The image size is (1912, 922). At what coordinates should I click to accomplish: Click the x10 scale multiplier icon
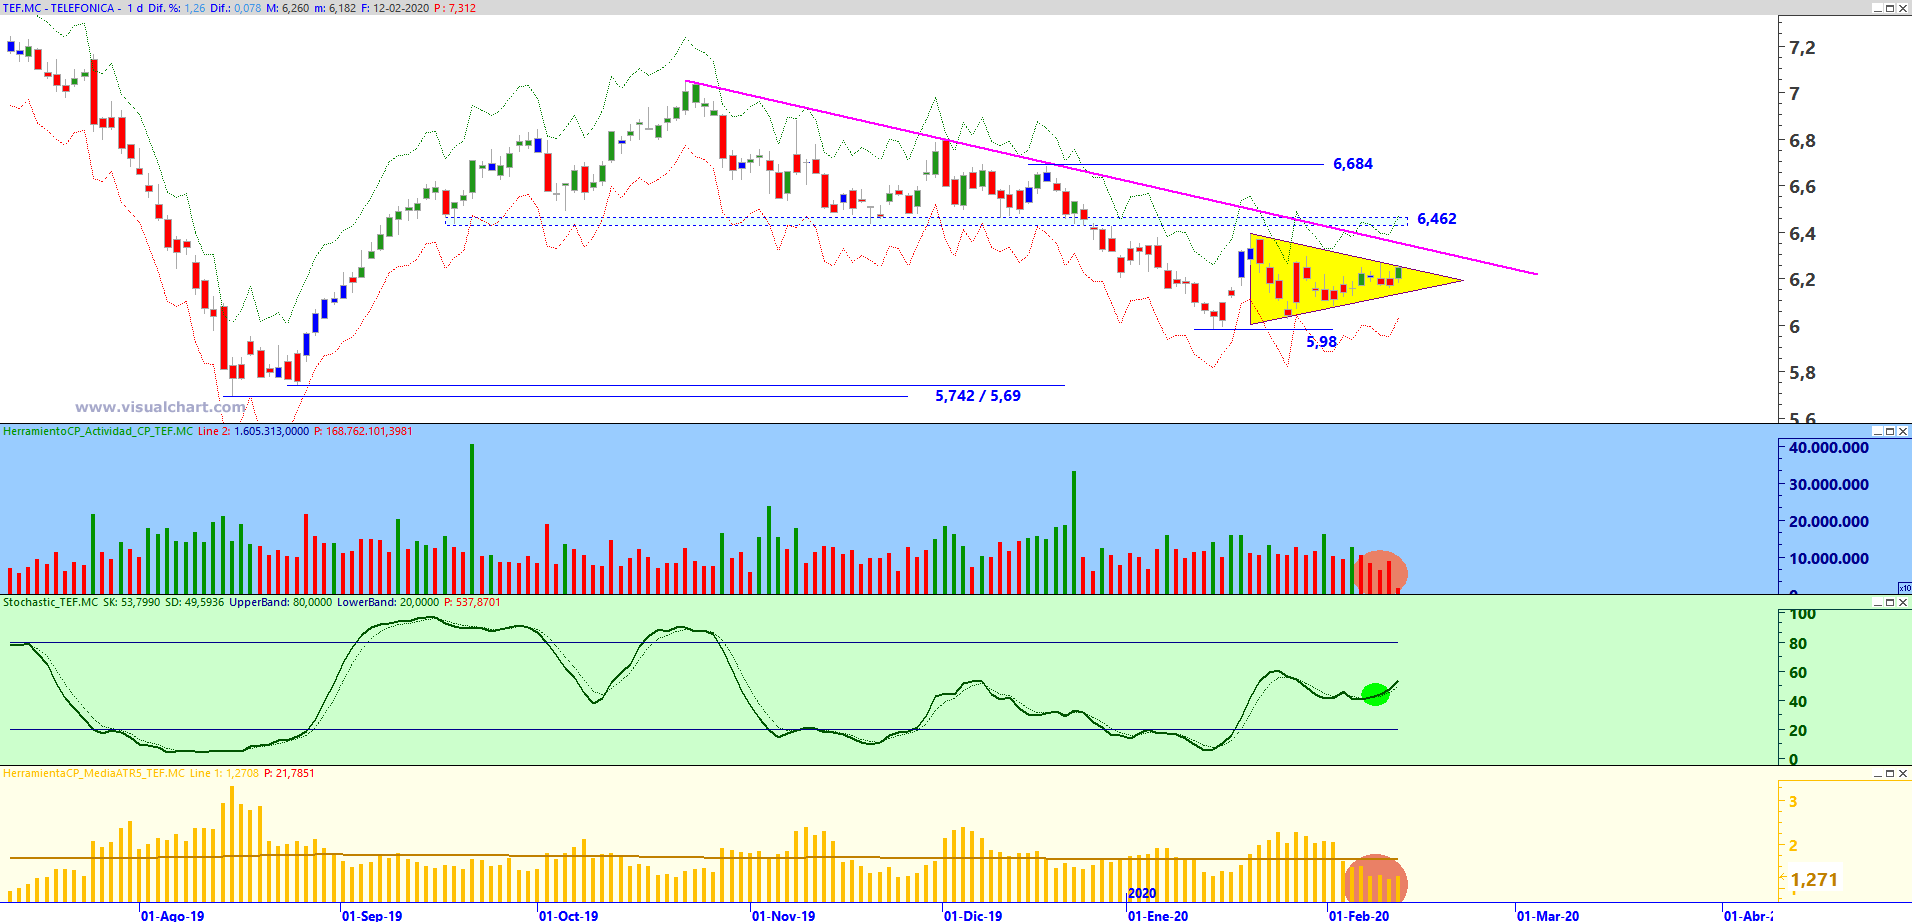click(x=1905, y=588)
